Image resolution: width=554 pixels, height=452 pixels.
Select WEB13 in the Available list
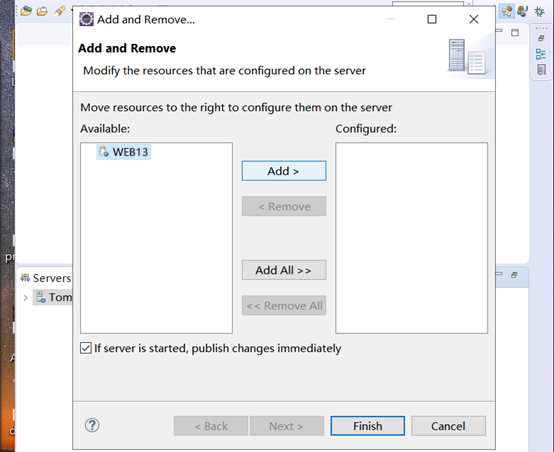tap(124, 152)
